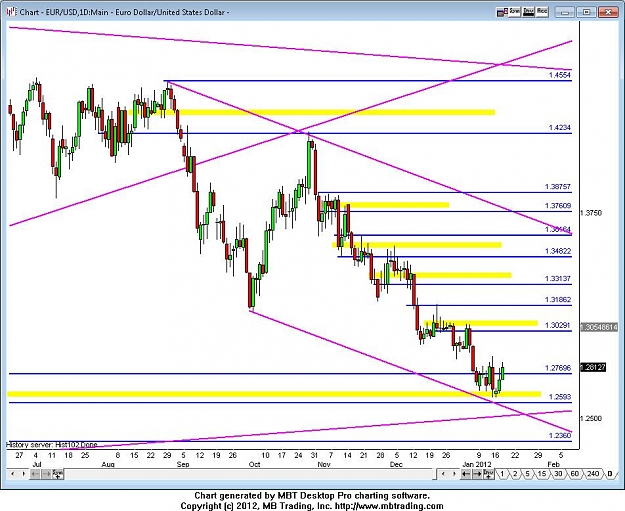
Task: Click the Inv button in title bar
Action: point(528,12)
